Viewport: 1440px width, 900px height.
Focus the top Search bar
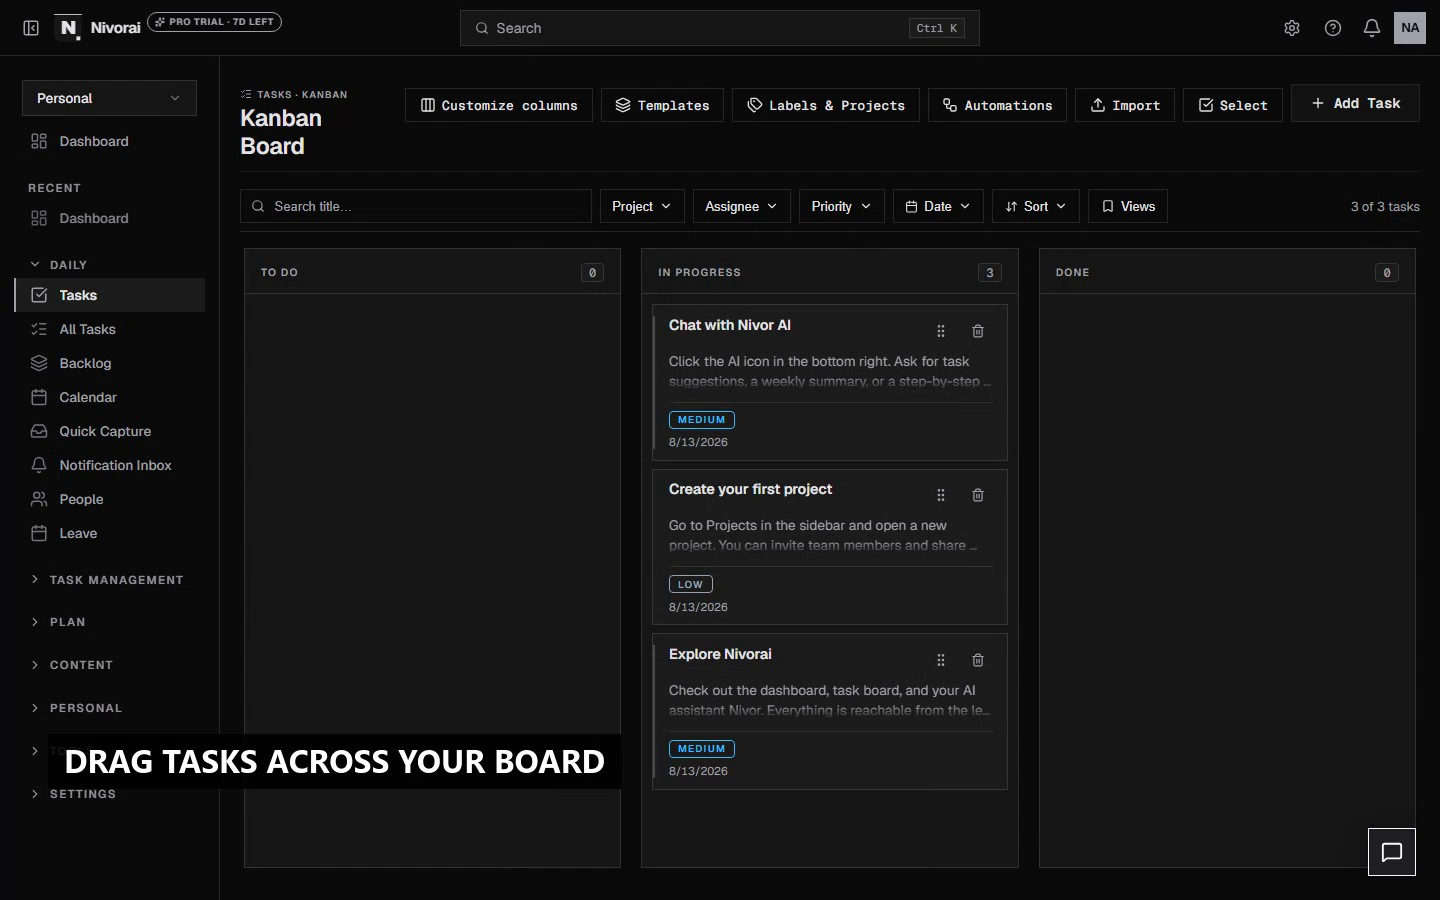coord(719,28)
